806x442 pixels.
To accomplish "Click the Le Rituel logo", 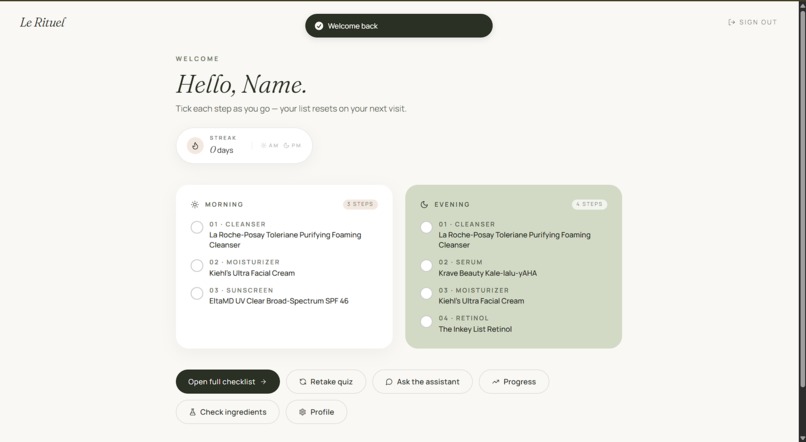I will pos(43,22).
